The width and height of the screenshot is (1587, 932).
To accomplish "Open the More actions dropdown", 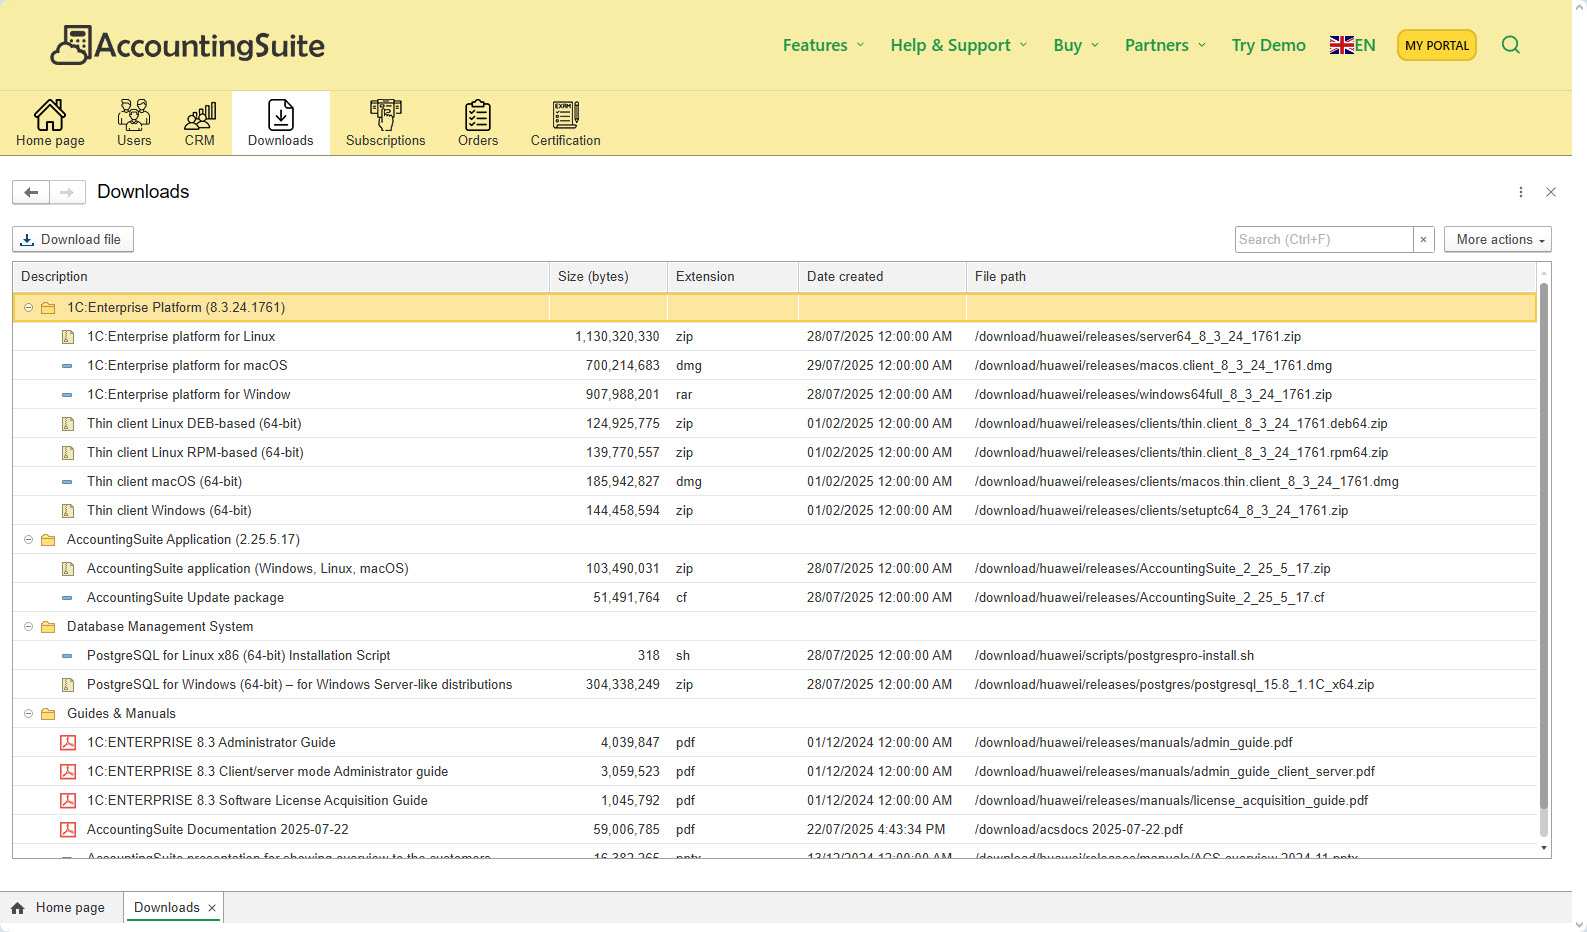I will (1498, 240).
